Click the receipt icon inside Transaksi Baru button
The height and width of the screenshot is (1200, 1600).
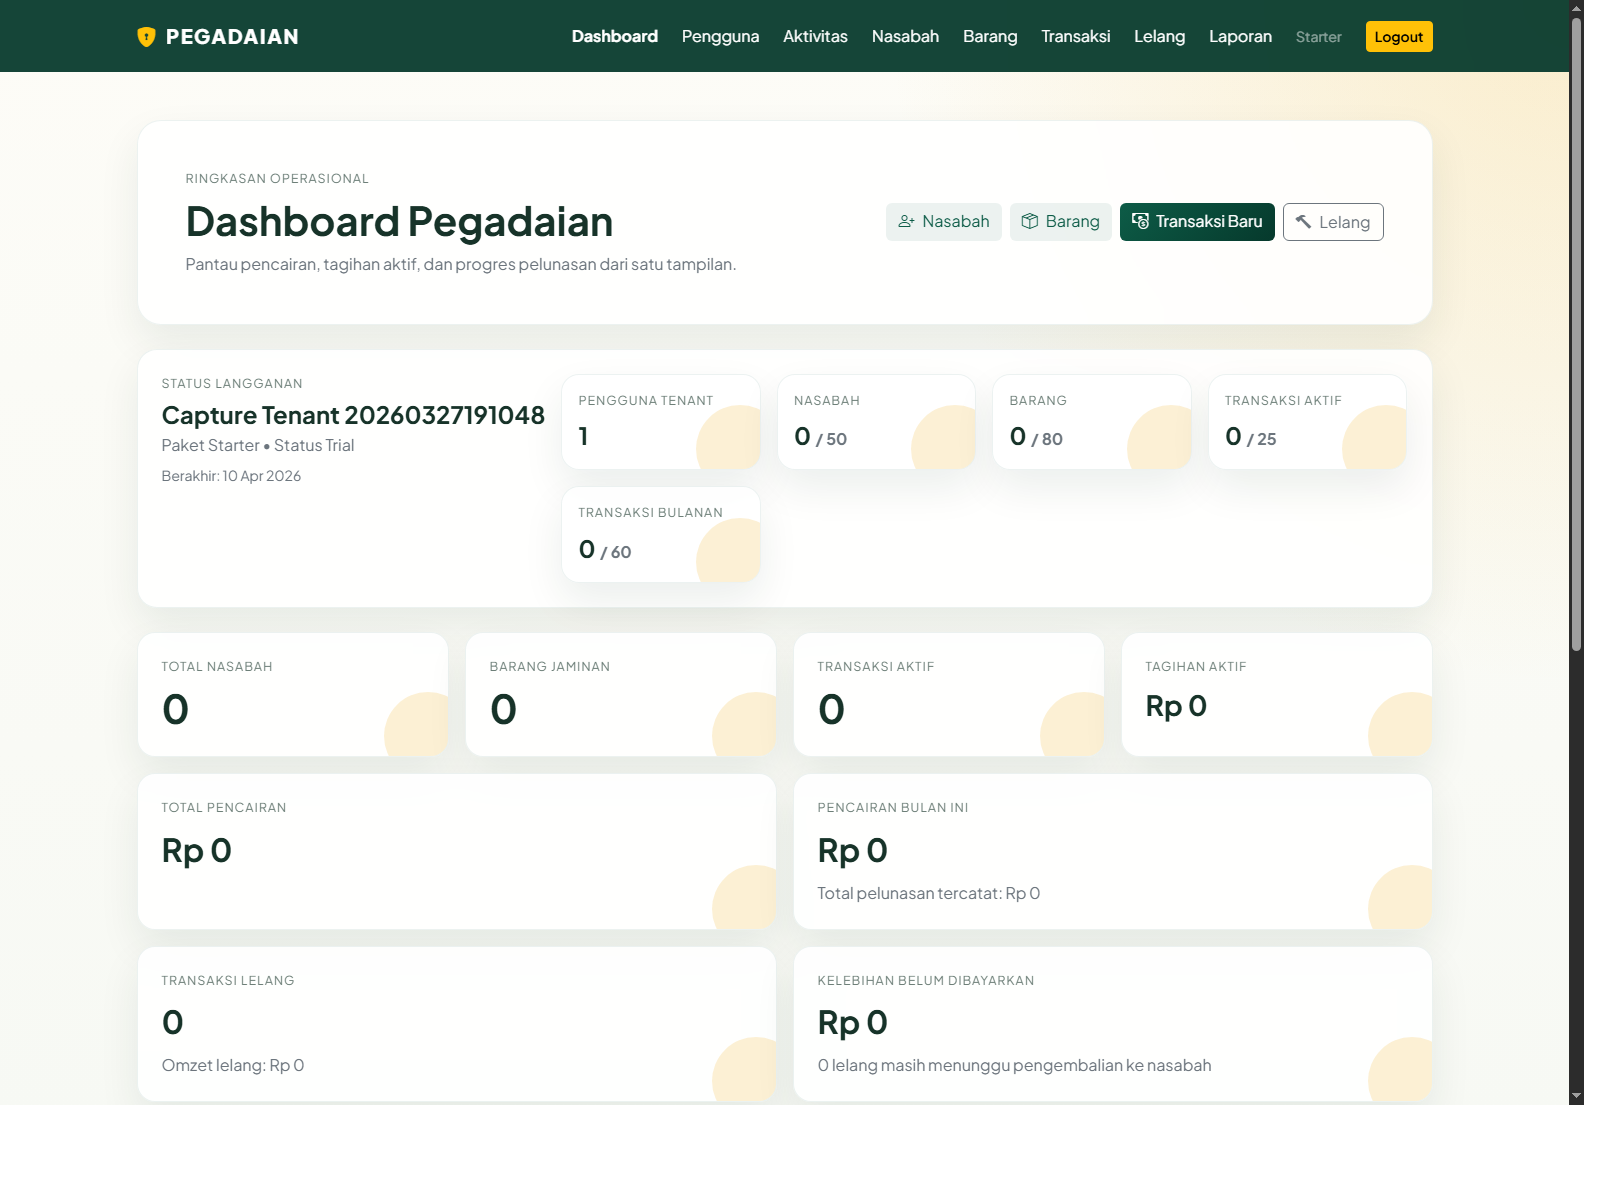click(x=1140, y=221)
